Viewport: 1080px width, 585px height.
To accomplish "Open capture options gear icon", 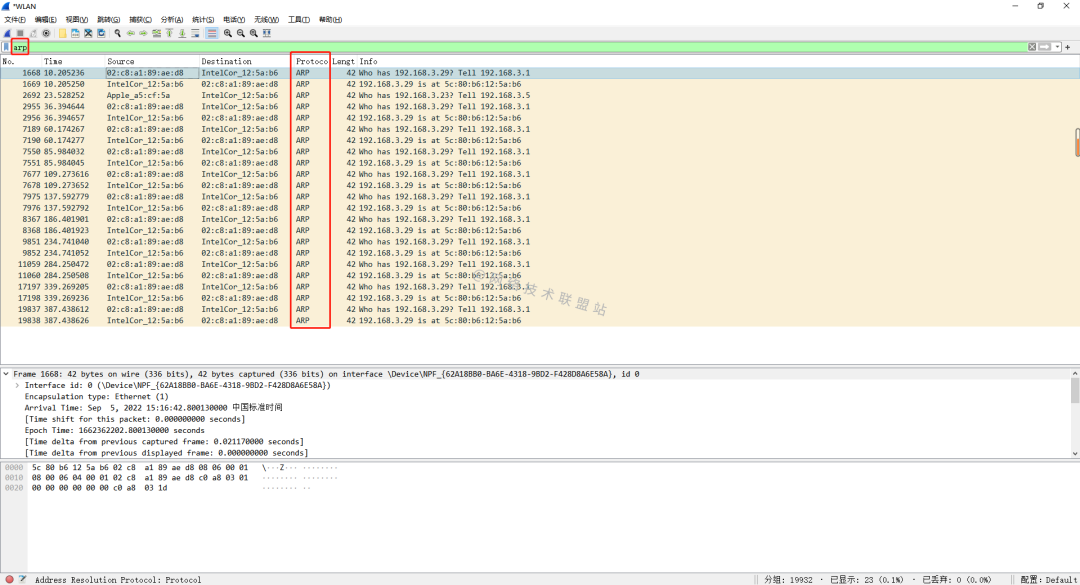I will pyautogui.click(x=46, y=33).
